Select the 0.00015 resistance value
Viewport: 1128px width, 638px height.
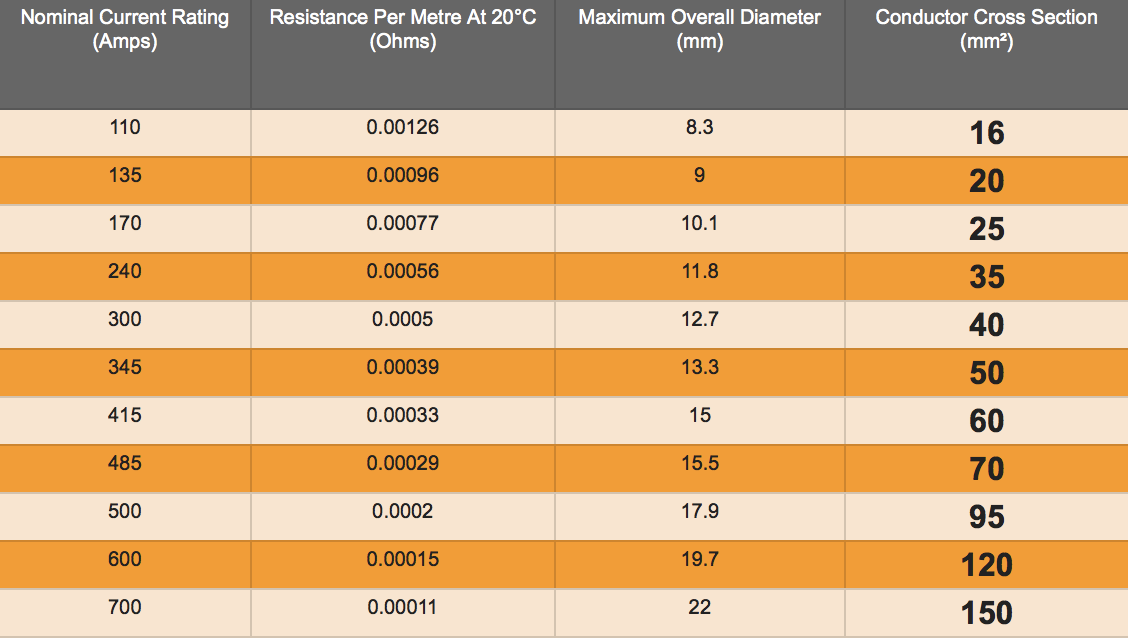click(403, 560)
